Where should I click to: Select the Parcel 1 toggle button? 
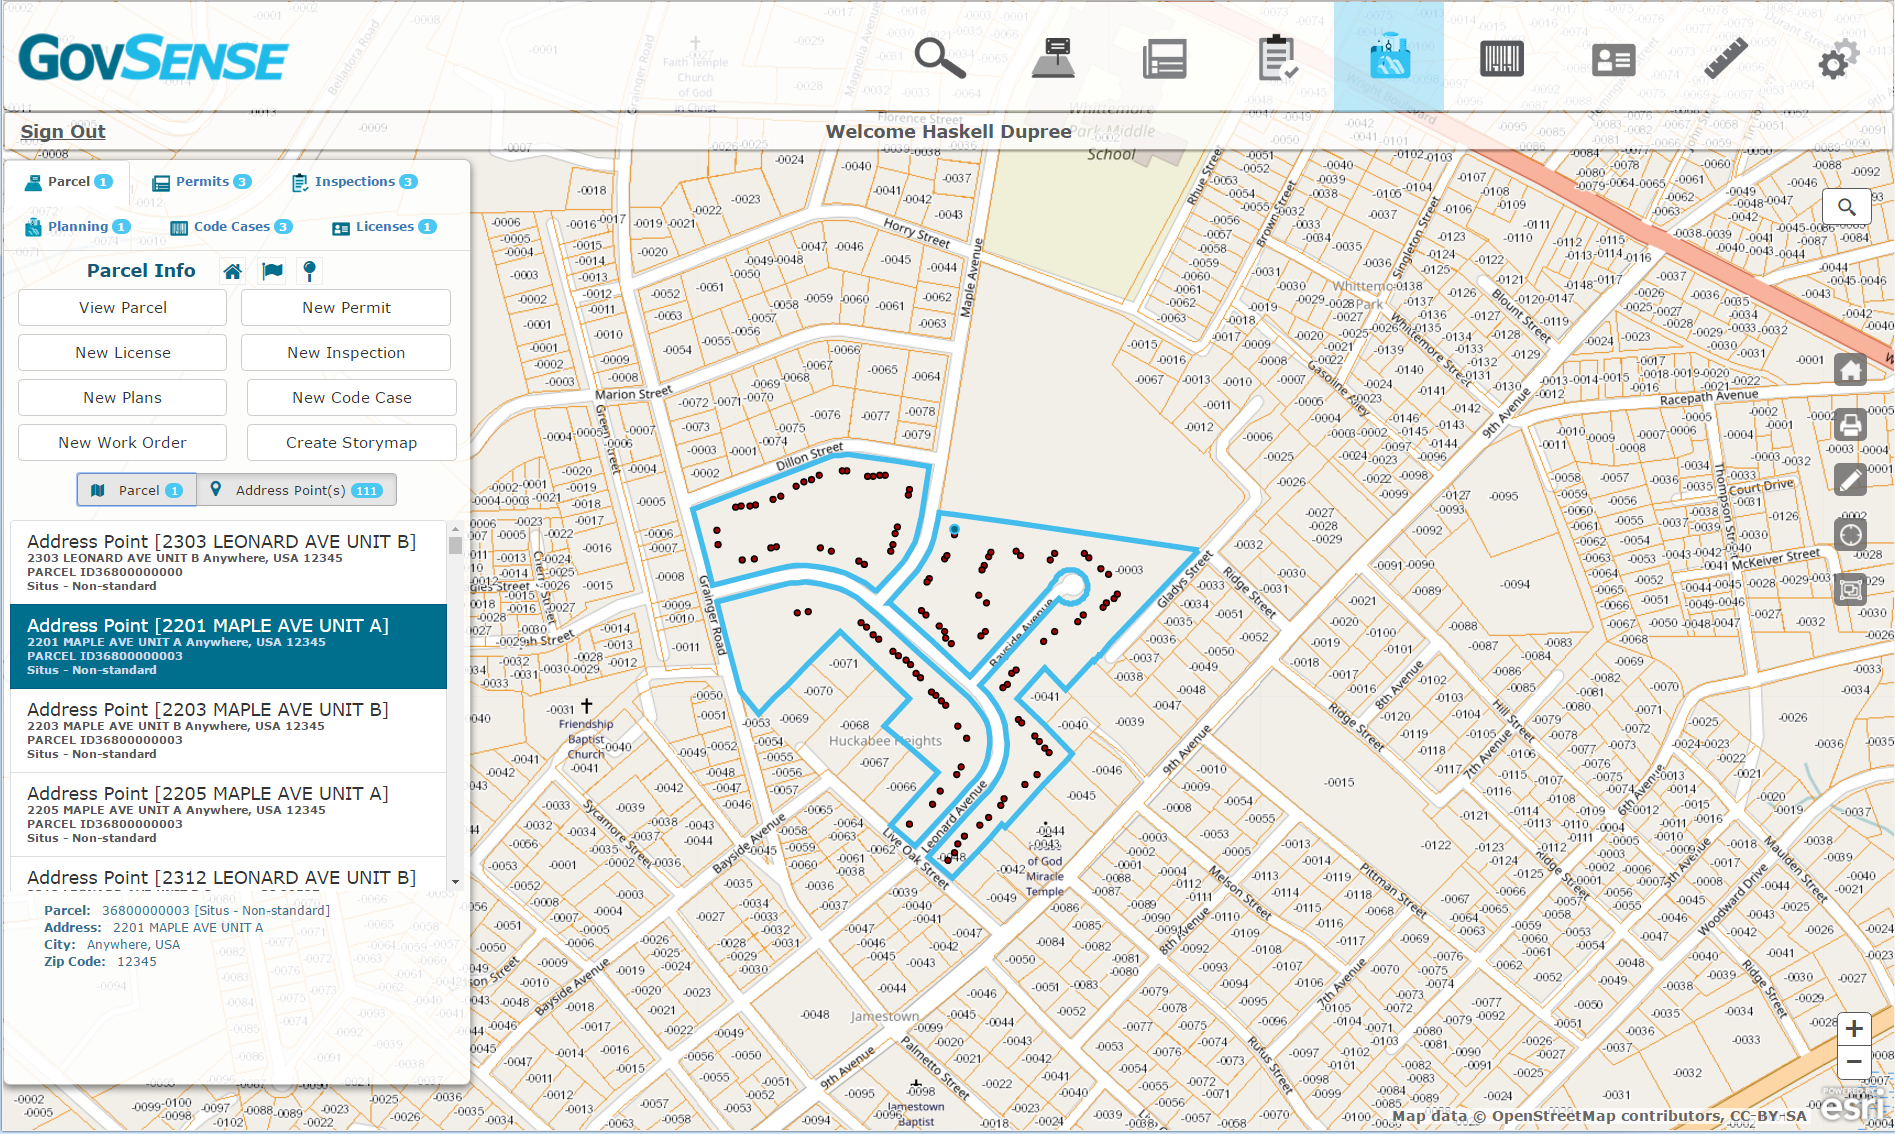[137, 490]
